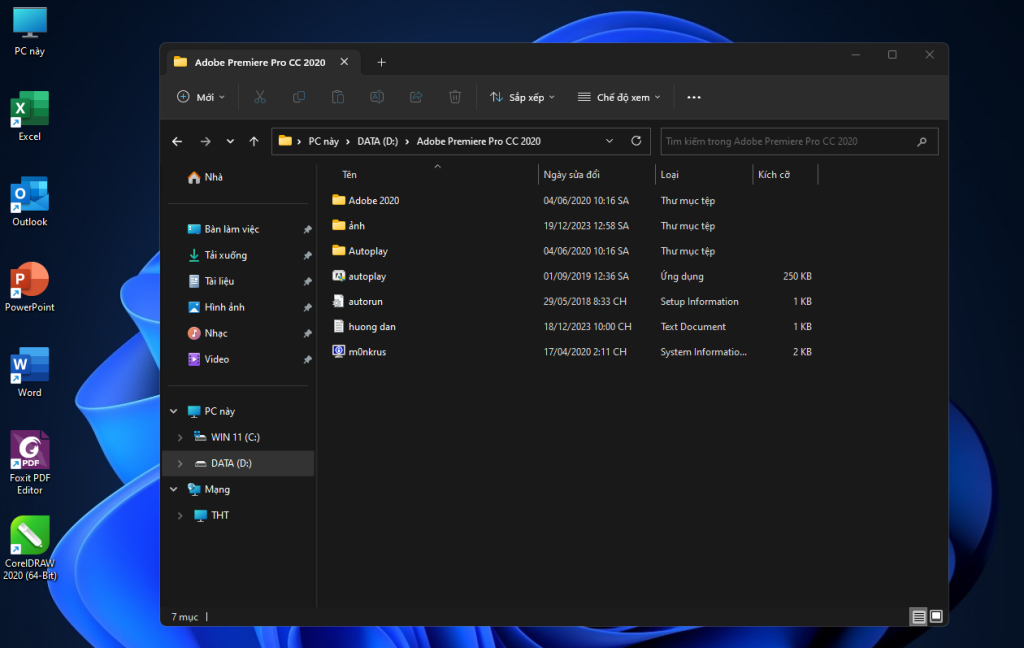The height and width of the screenshot is (648, 1024).
Task: Switch to details view in status bar
Action: [918, 616]
